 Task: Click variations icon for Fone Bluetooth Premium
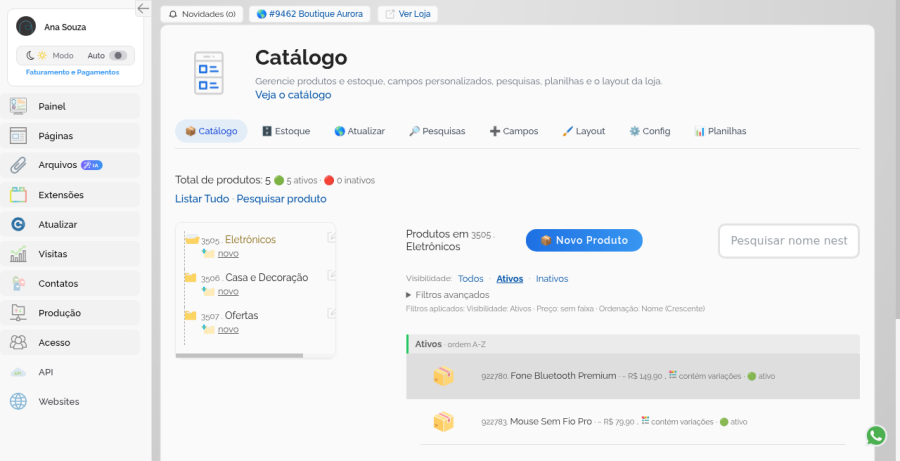point(673,375)
